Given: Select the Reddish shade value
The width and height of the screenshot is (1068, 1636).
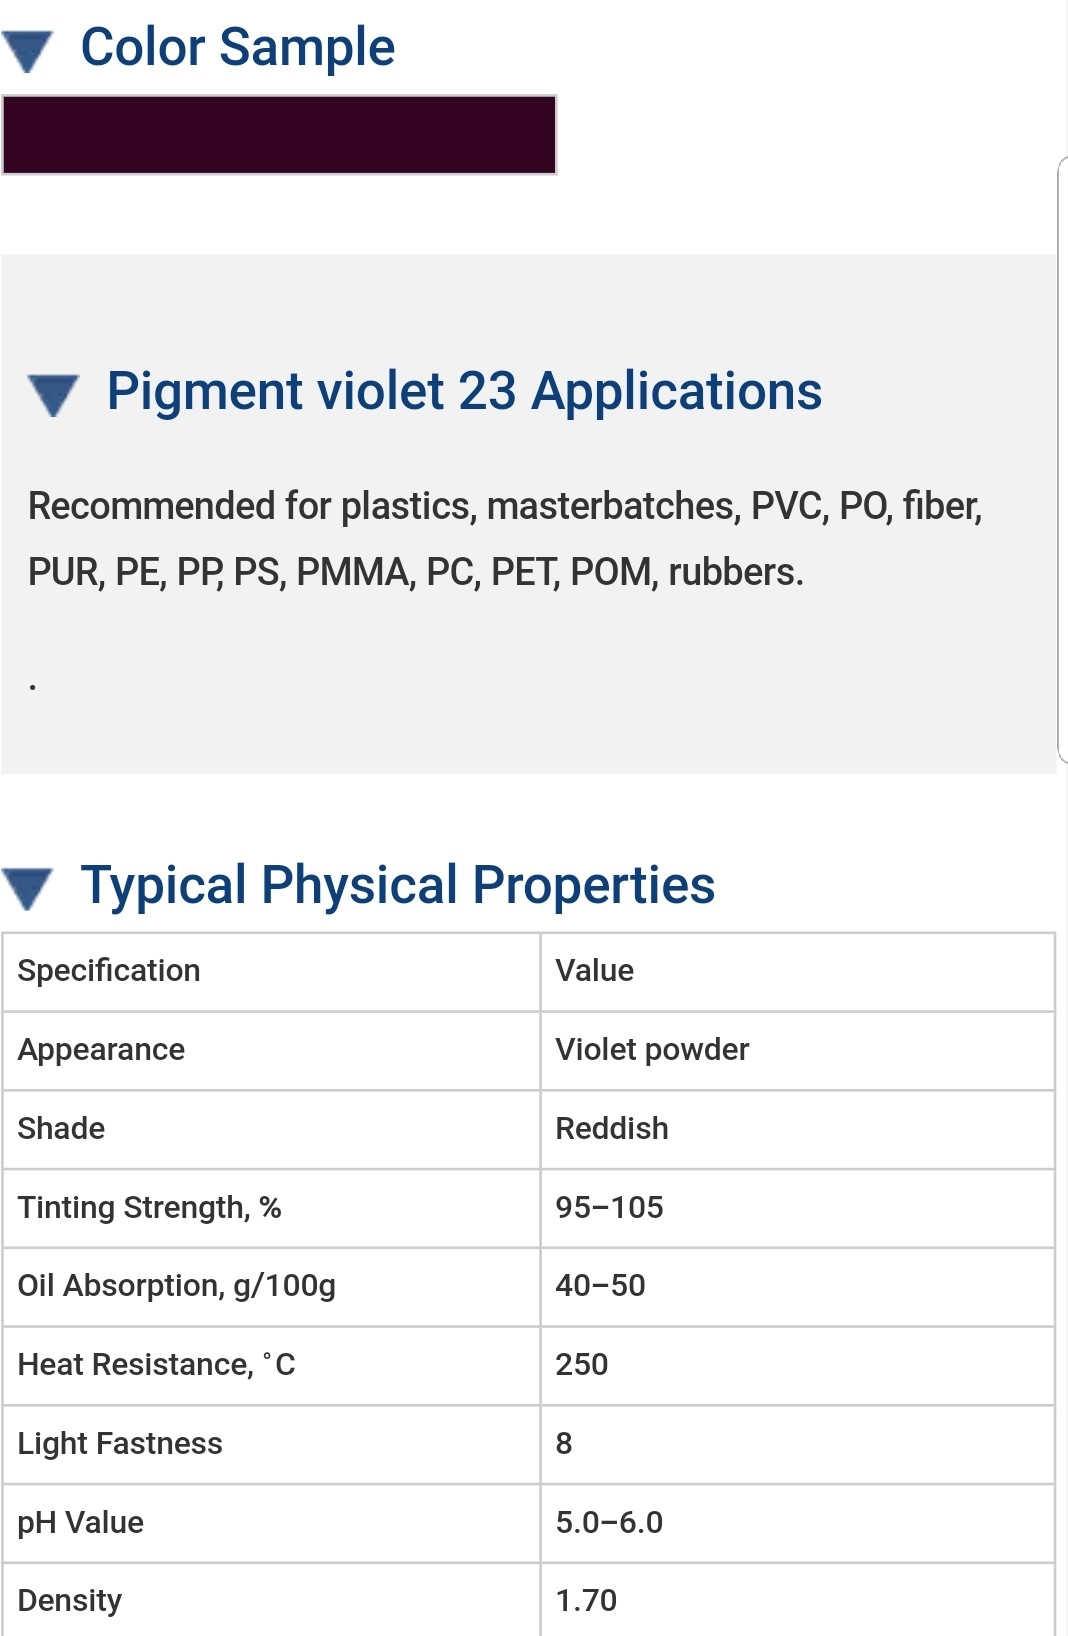Looking at the screenshot, I should 611,1129.
